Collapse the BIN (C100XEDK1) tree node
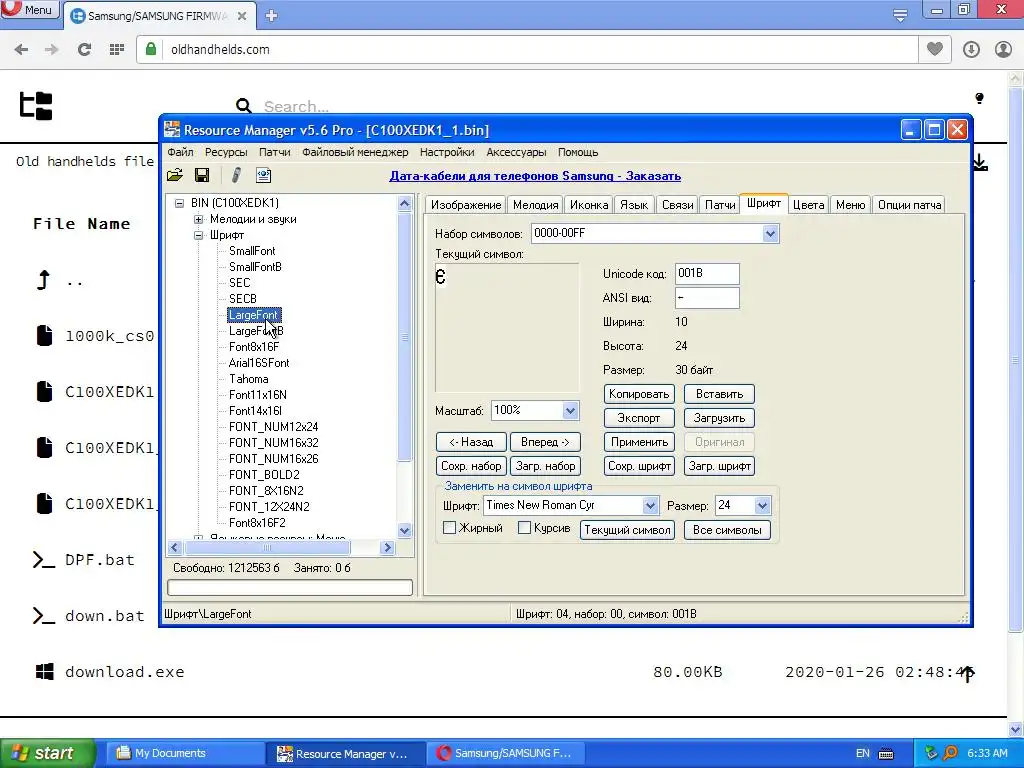The height and width of the screenshot is (768, 1024). tap(180, 203)
